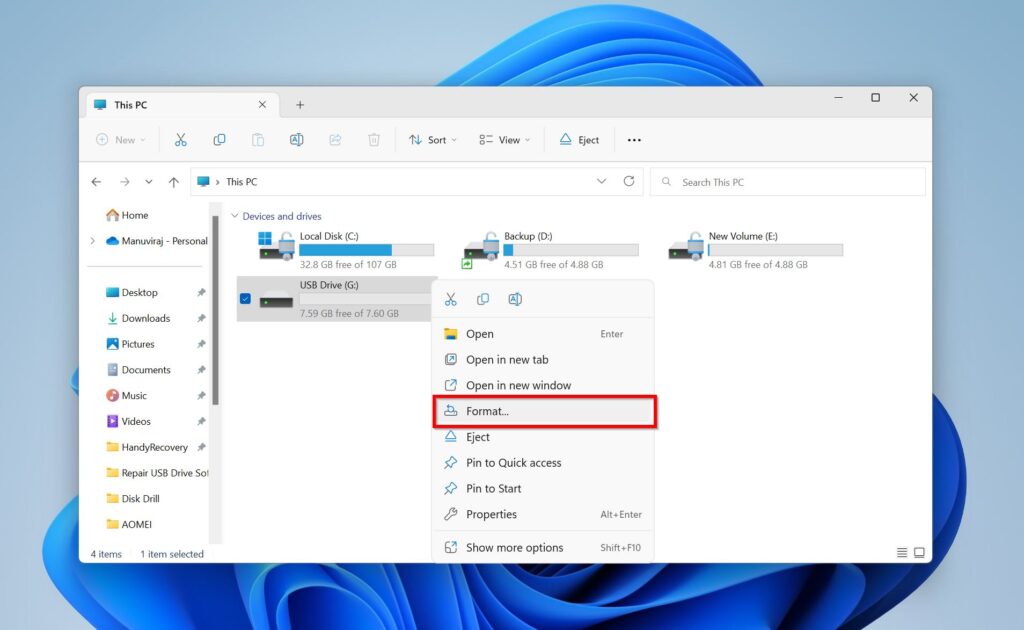
Task: Collapse the Devices and drives section
Action: point(233,216)
